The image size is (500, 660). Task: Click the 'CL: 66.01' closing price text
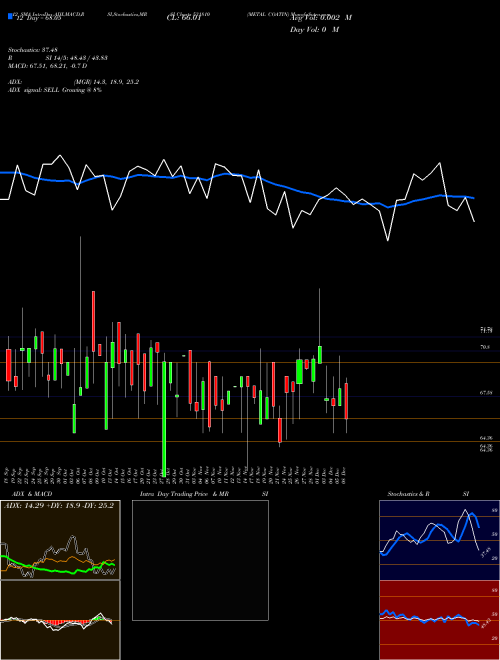pyautogui.click(x=184, y=18)
